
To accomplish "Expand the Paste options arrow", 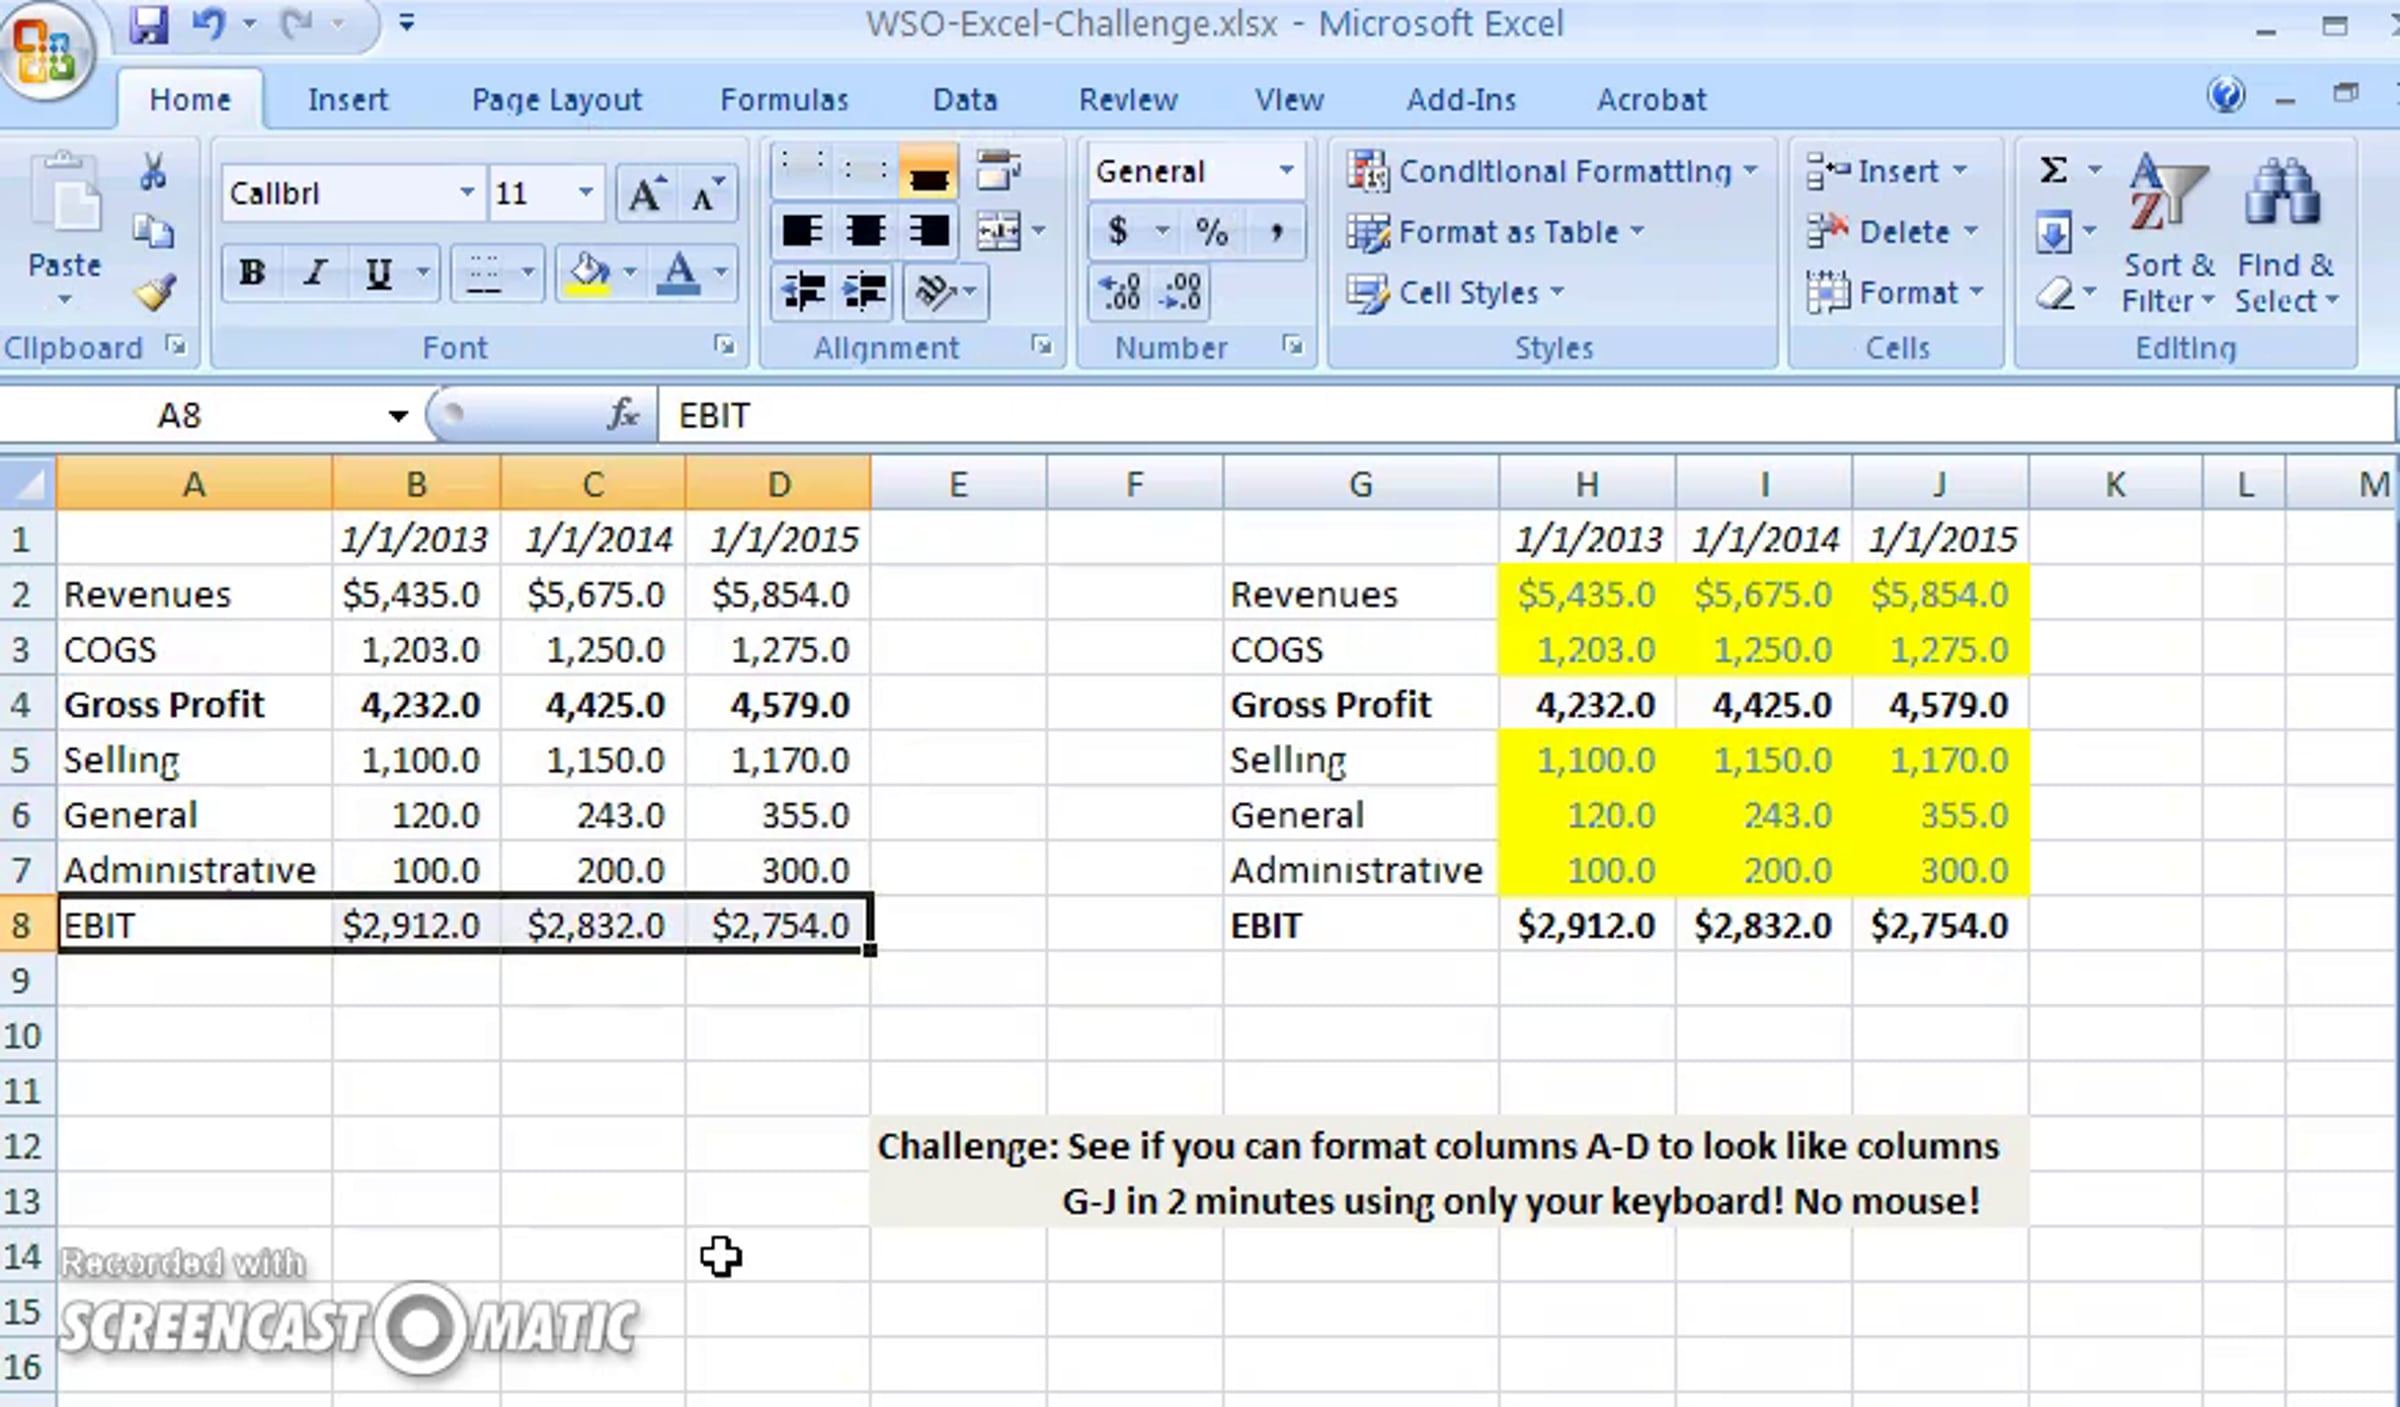I will point(65,300).
